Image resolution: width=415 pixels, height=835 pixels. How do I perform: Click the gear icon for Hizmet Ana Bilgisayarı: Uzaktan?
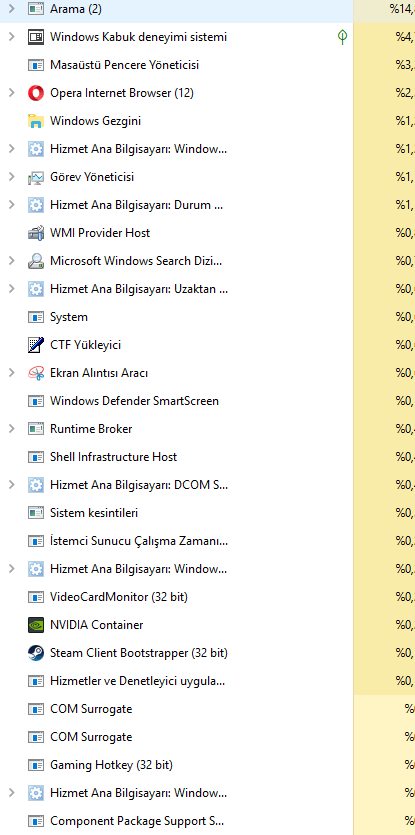(36, 289)
